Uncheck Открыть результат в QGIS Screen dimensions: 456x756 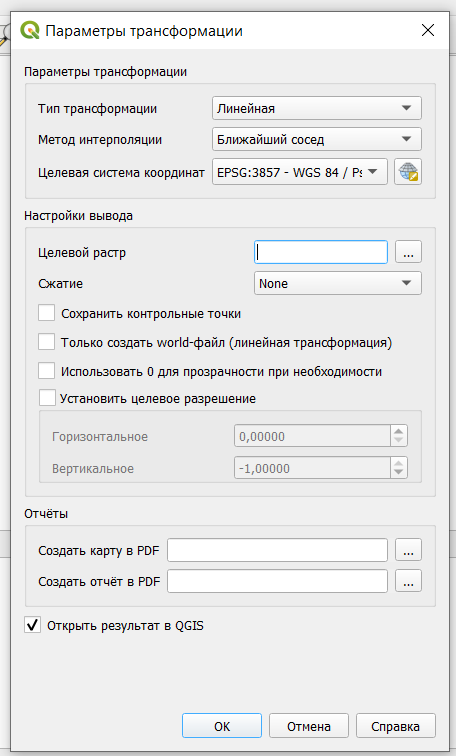32,625
